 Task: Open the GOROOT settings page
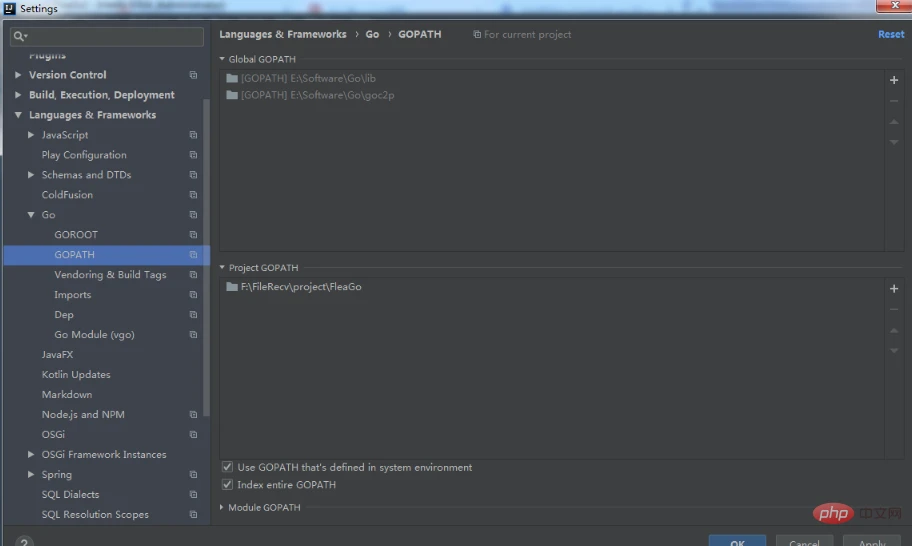76,234
